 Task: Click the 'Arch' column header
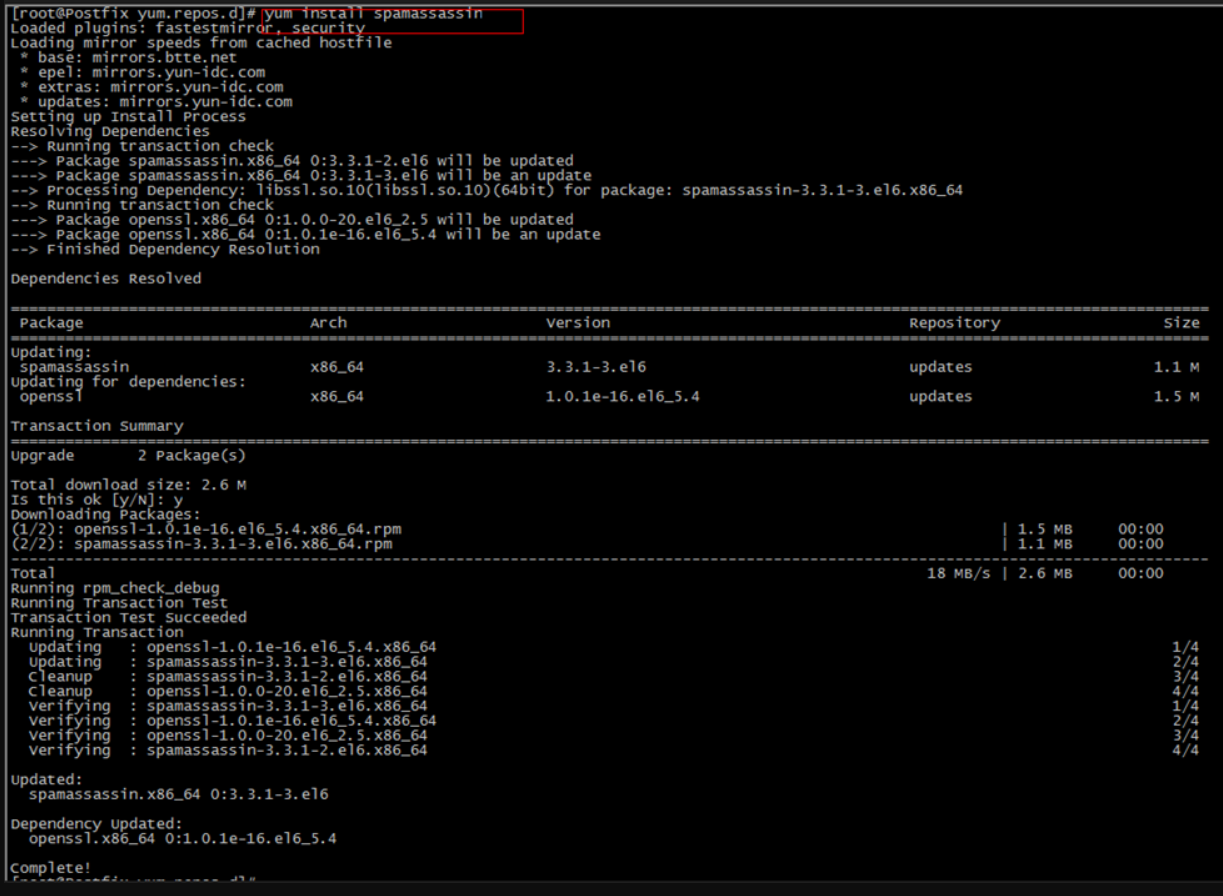[x=329, y=323]
